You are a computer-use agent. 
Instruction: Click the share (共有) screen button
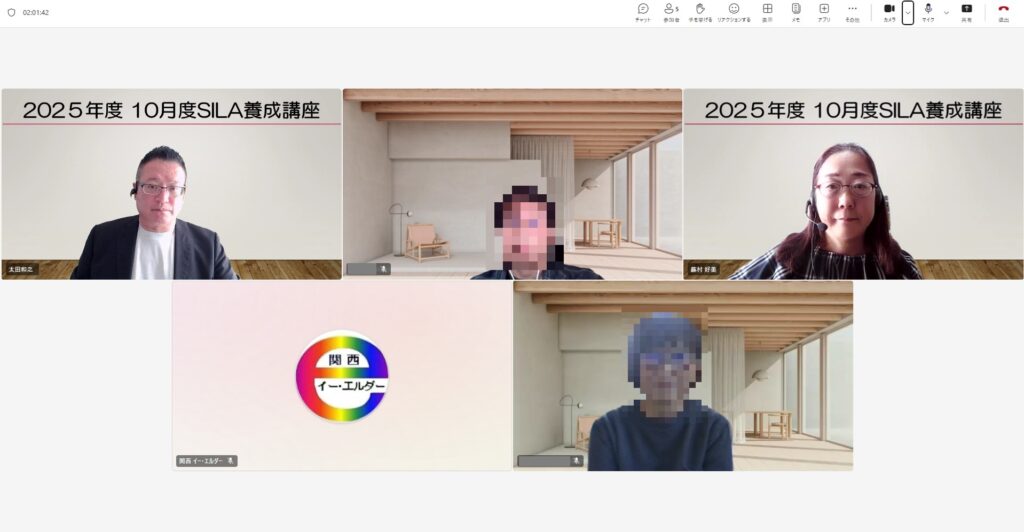(x=966, y=12)
